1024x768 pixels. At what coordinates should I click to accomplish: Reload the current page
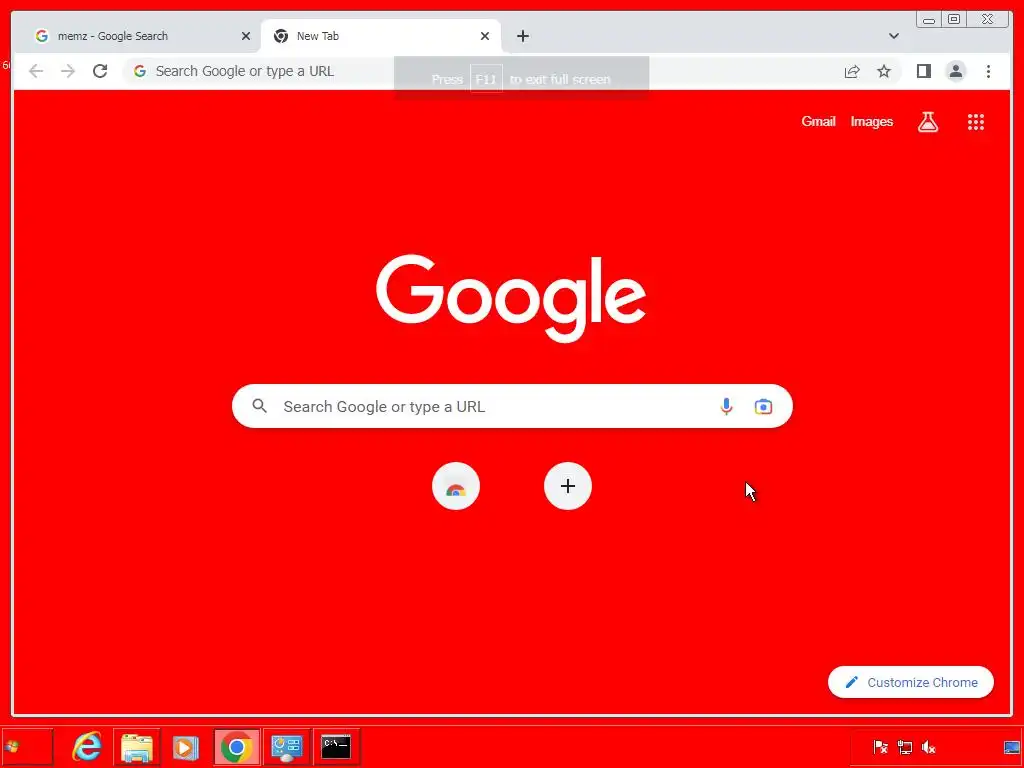point(100,71)
